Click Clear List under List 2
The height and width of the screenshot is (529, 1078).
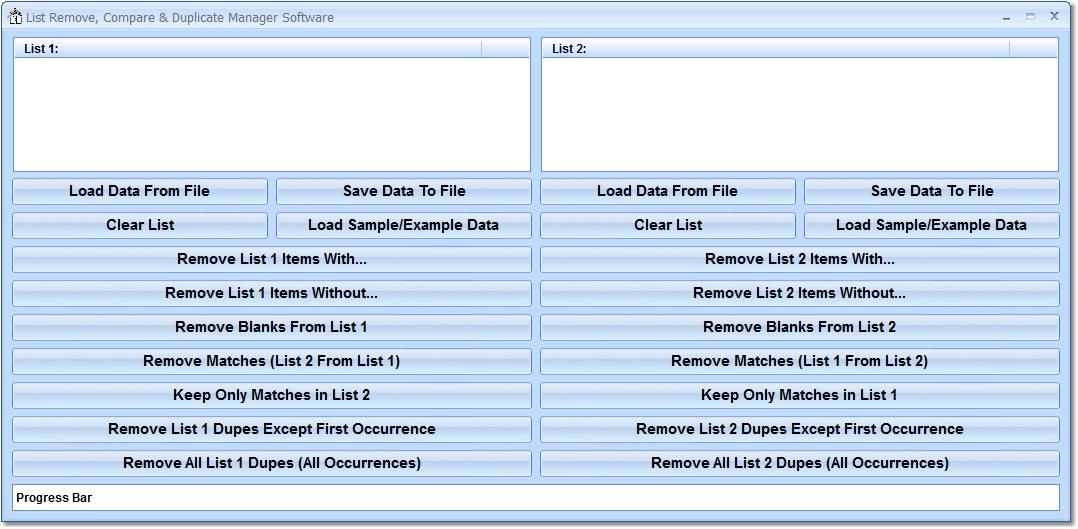pyautogui.click(x=668, y=225)
